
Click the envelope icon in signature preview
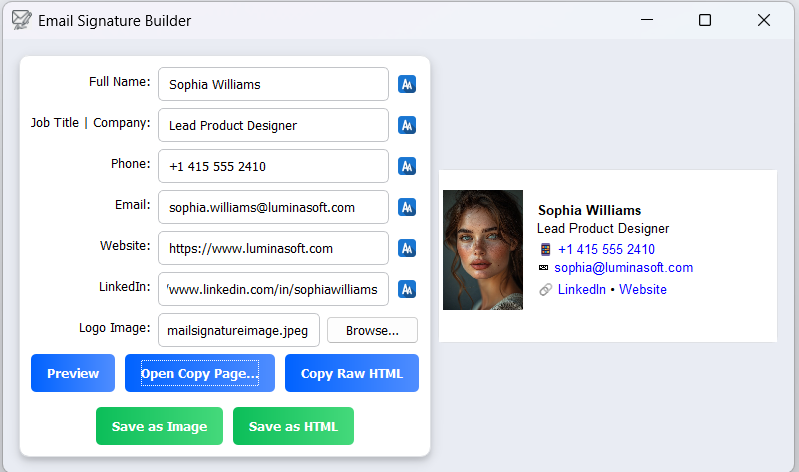tap(544, 268)
